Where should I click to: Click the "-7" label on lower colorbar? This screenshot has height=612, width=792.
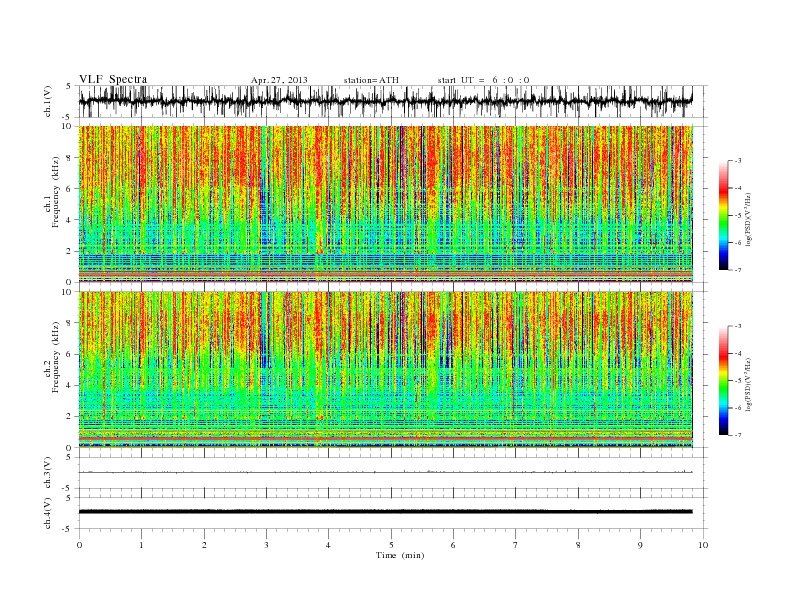(738, 435)
